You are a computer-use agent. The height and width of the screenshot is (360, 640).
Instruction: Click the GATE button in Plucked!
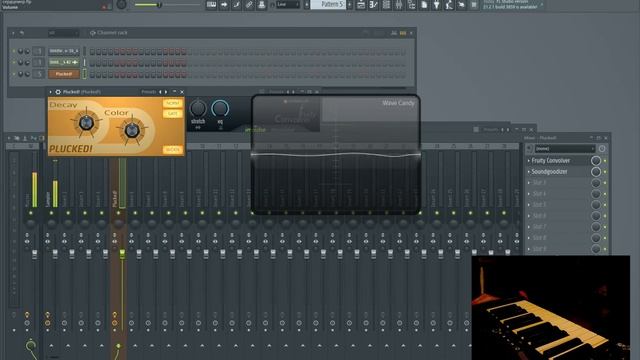click(x=173, y=114)
